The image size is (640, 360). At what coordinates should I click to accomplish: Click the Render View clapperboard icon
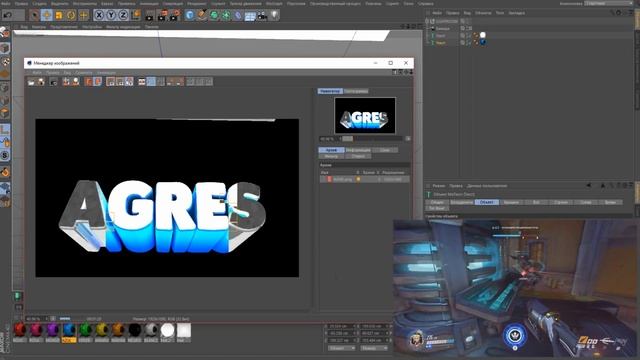[x=150, y=16]
